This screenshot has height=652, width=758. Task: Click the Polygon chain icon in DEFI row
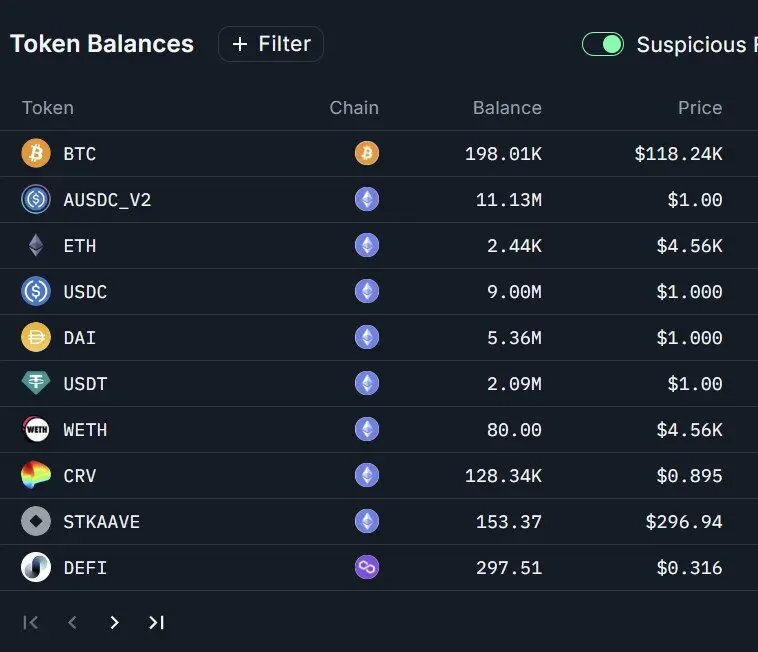click(367, 567)
